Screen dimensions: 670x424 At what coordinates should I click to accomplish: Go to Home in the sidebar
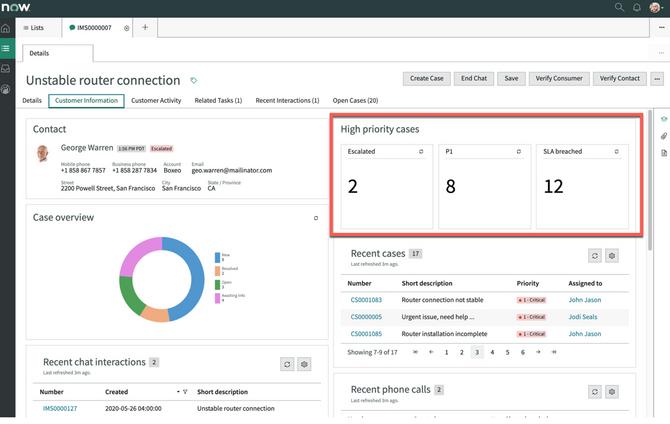click(6, 29)
